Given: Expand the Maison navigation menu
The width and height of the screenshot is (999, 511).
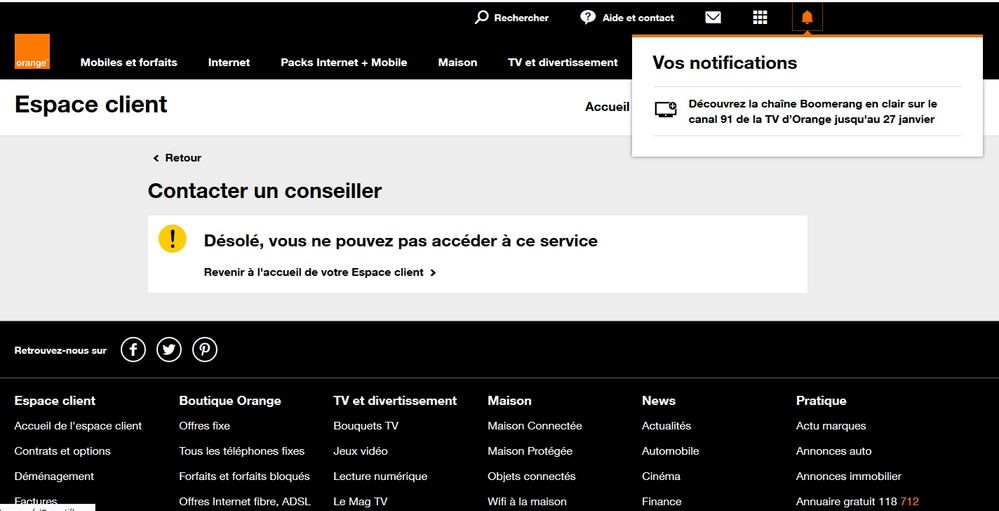Looking at the screenshot, I should pyautogui.click(x=457, y=62).
